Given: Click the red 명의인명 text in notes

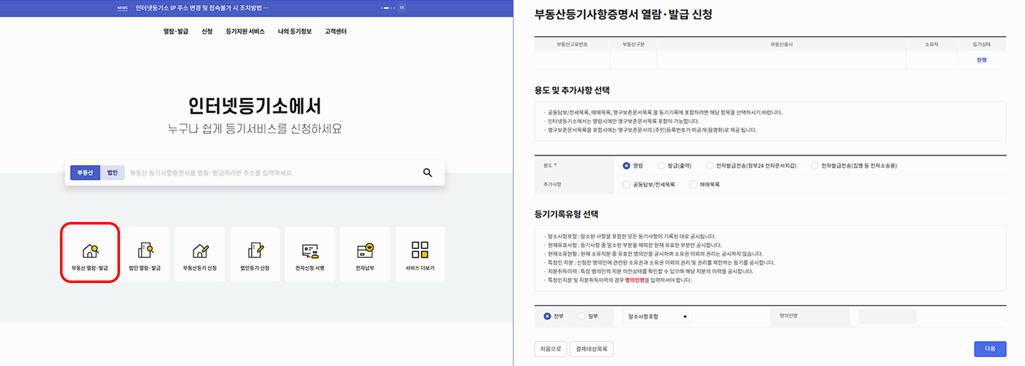Looking at the screenshot, I should coord(634,279).
